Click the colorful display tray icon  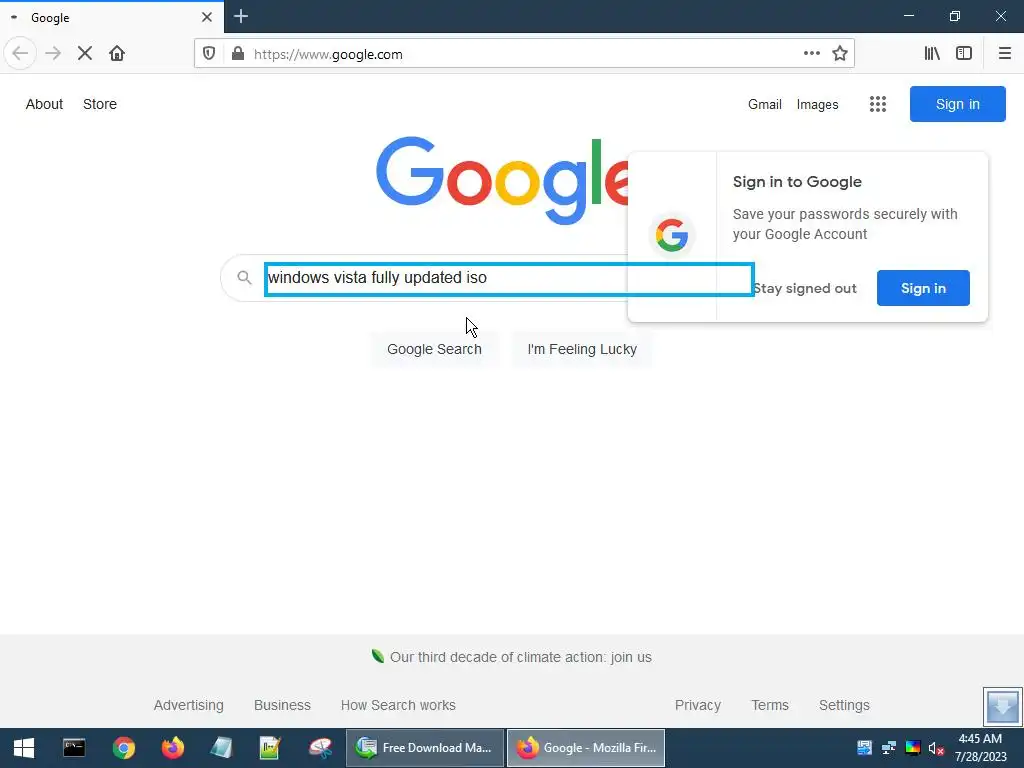(912, 748)
